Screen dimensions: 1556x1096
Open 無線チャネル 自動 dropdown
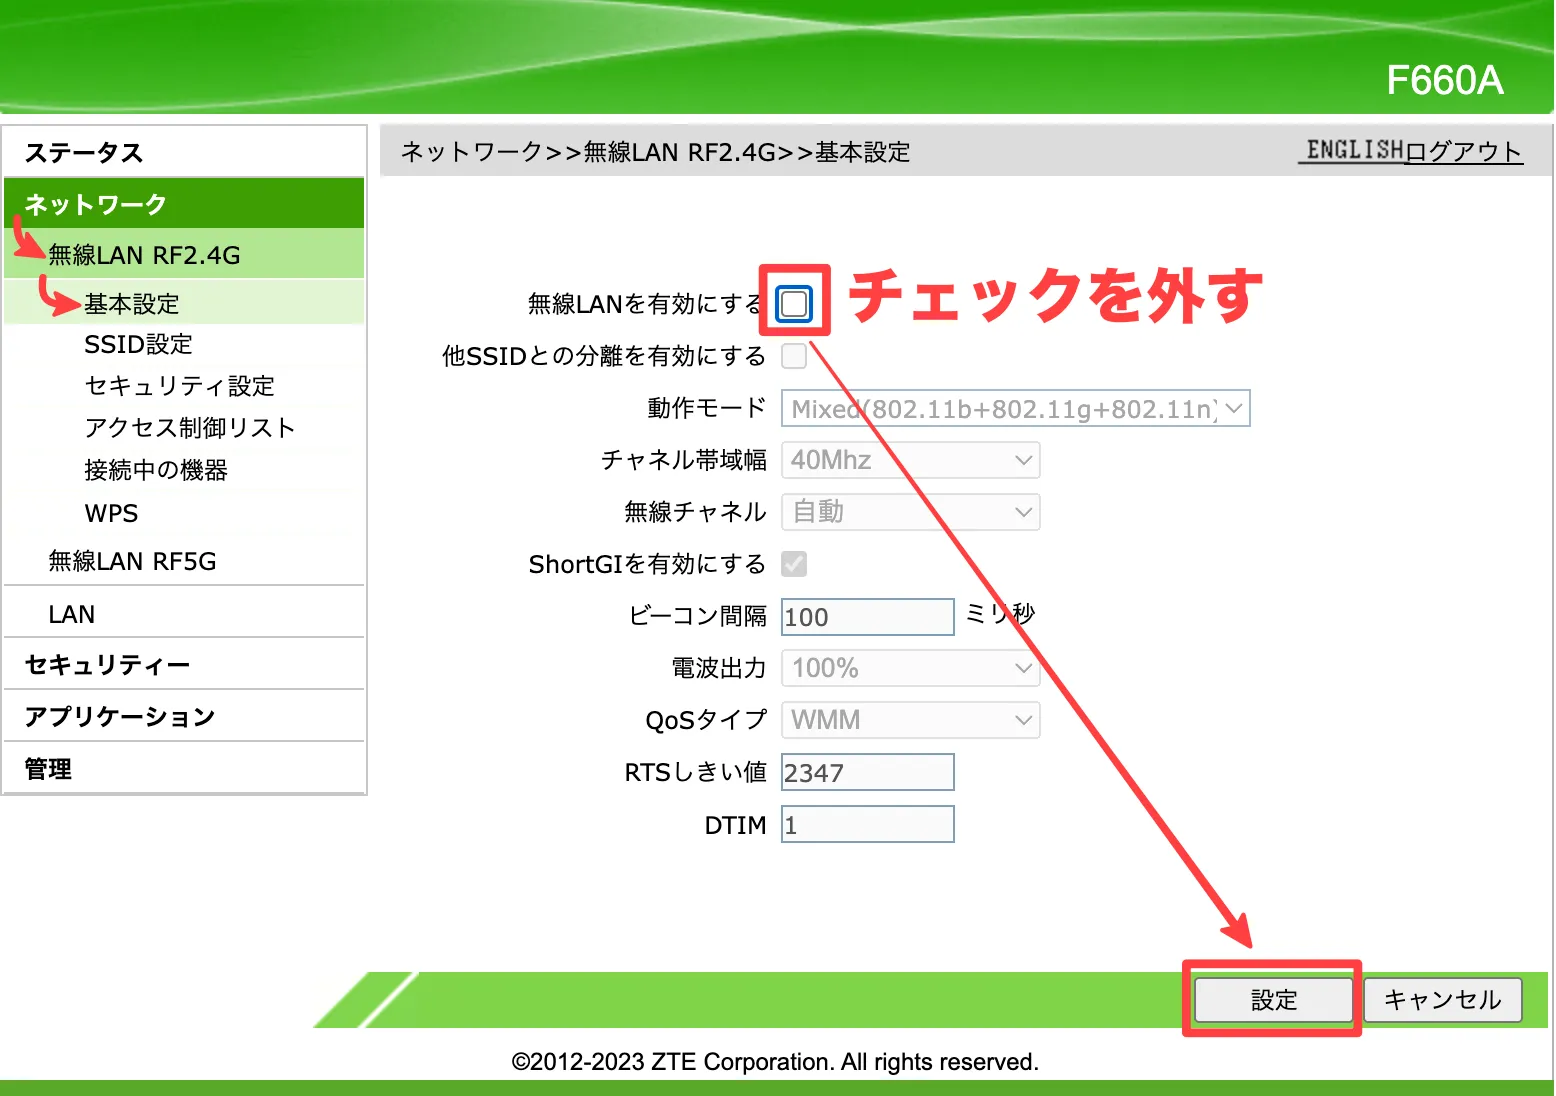(x=910, y=512)
